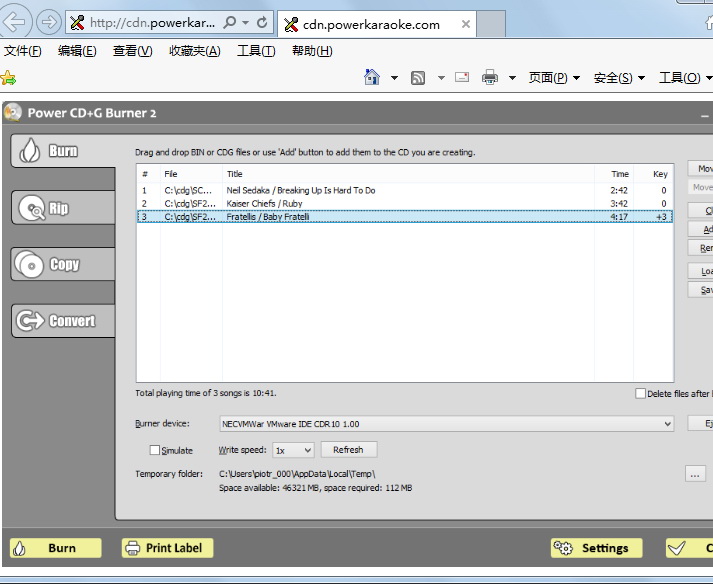Click the Title column header
Viewport: 713px width, 584px height.
(x=408, y=174)
